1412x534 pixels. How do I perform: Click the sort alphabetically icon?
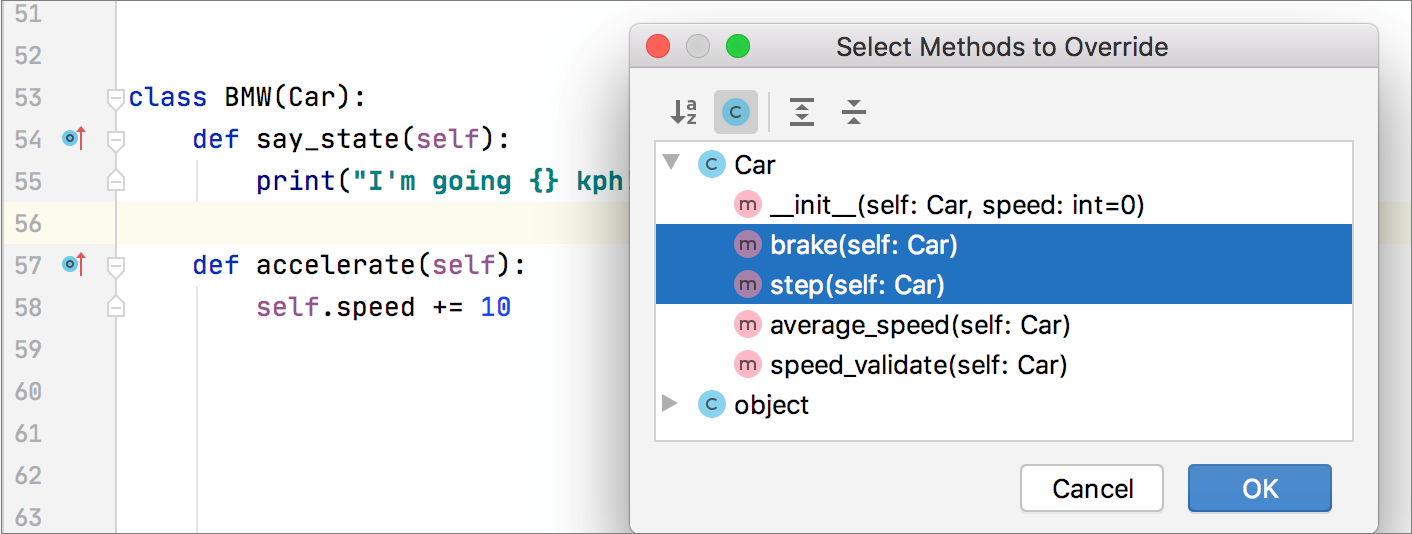pyautogui.click(x=684, y=112)
